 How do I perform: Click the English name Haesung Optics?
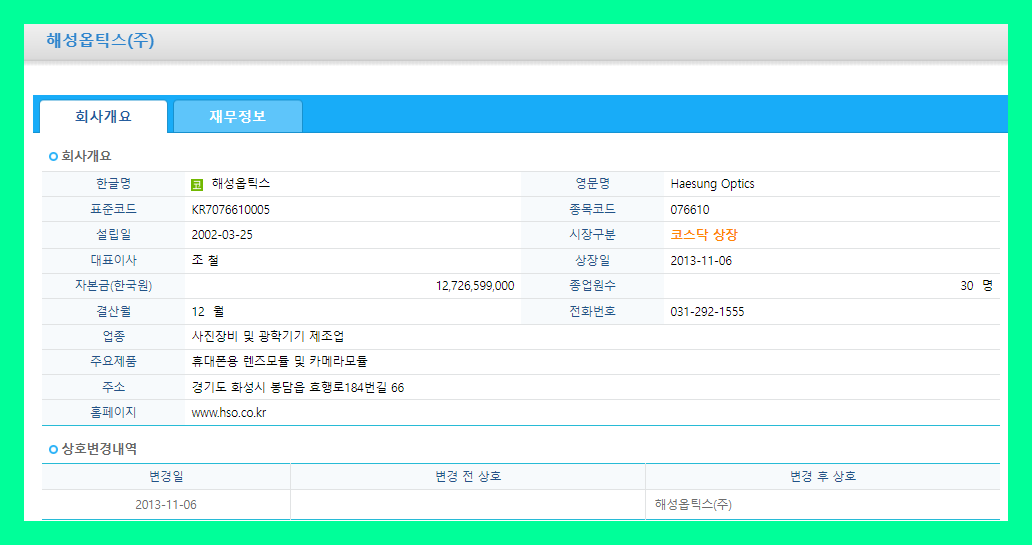coord(712,184)
